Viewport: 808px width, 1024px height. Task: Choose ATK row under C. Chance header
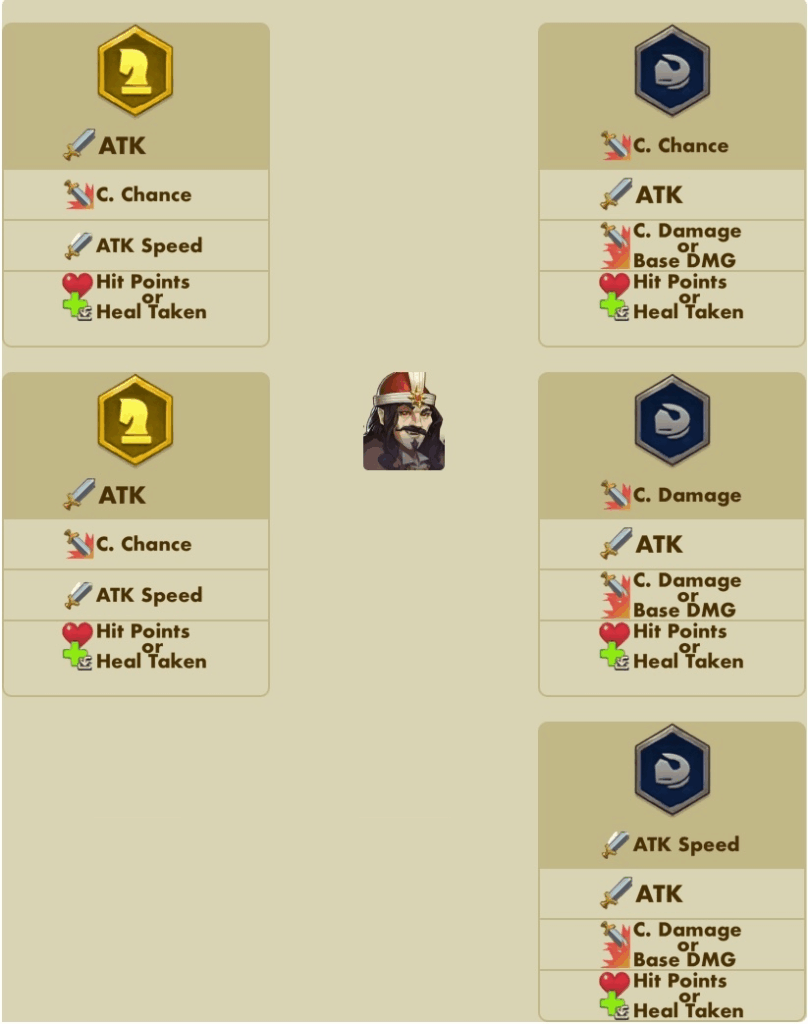pos(672,195)
